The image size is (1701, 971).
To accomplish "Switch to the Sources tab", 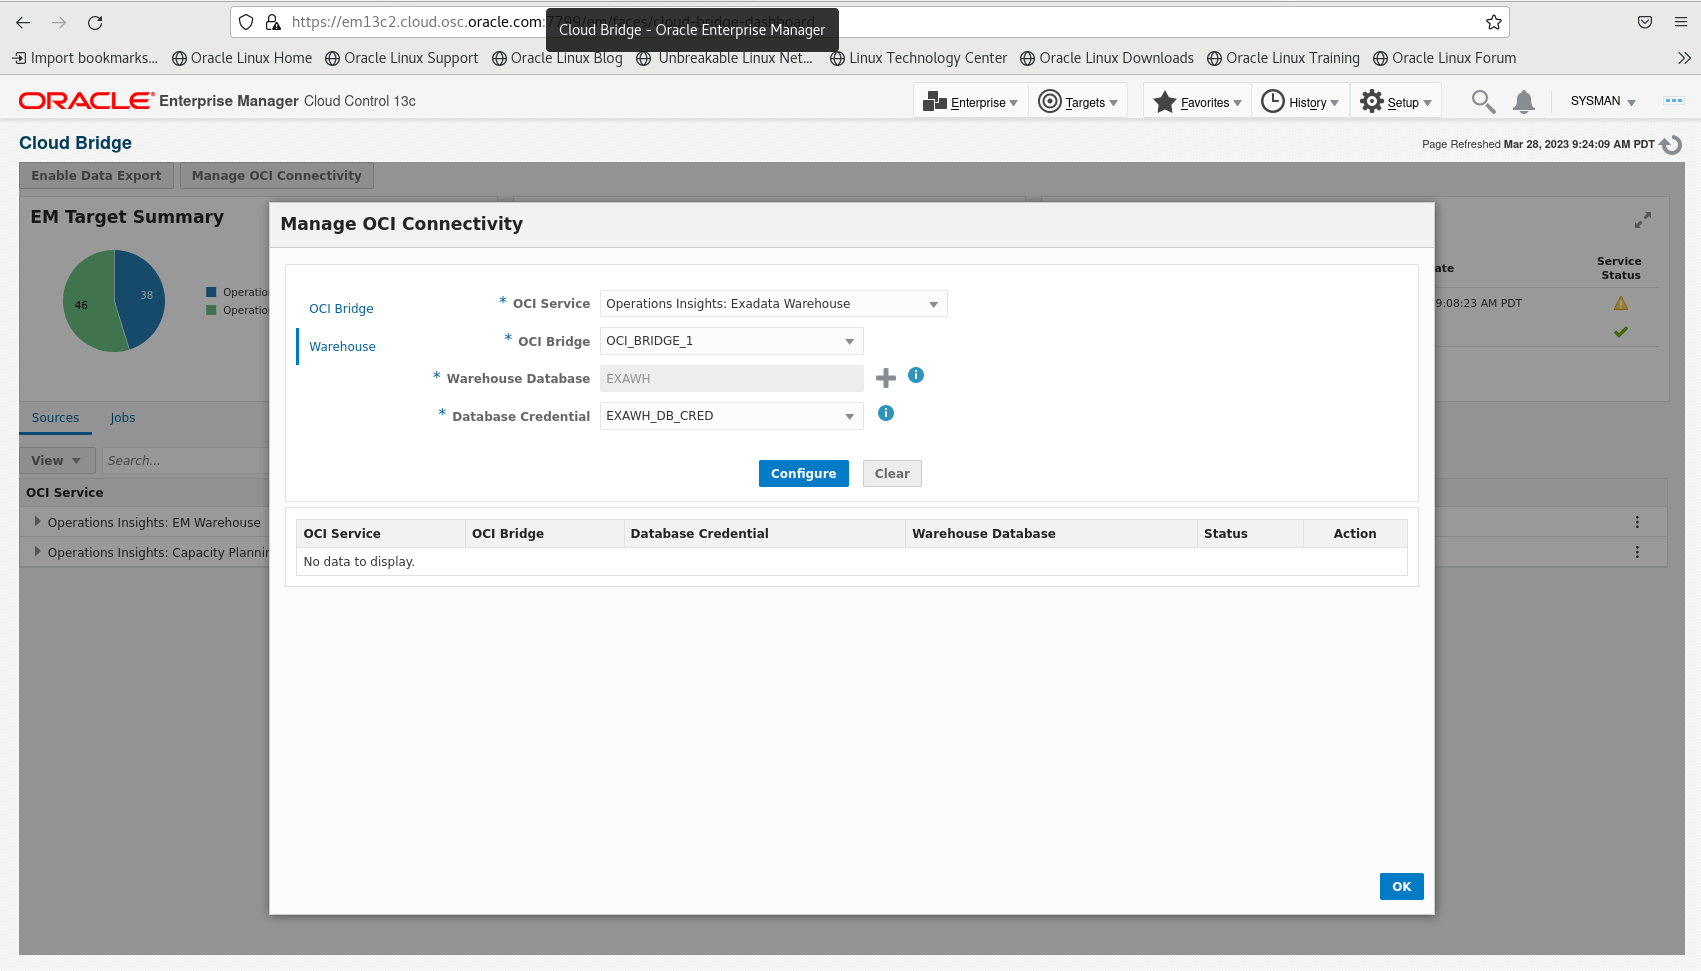I will (x=55, y=418).
